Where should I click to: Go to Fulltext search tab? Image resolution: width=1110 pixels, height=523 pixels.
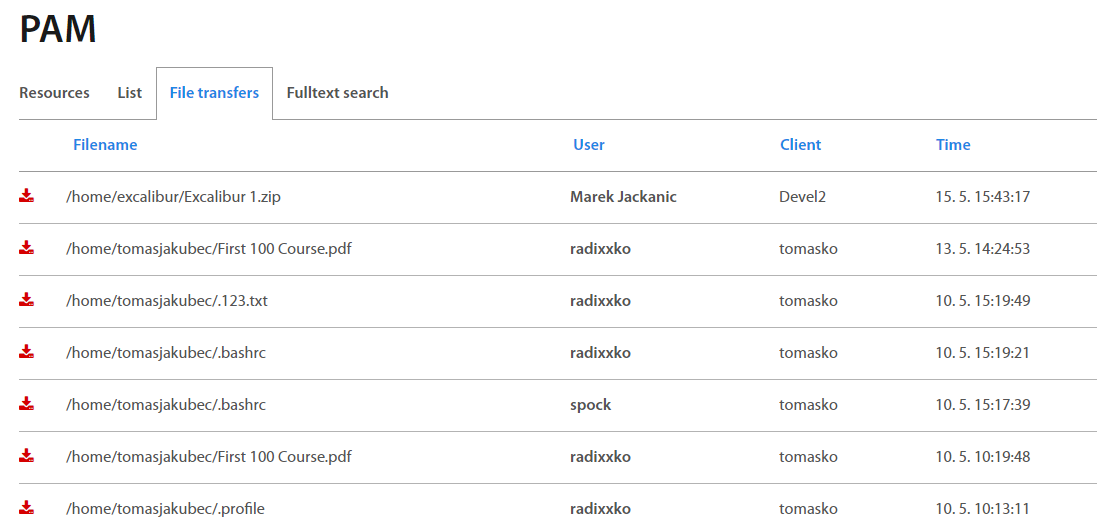[337, 93]
